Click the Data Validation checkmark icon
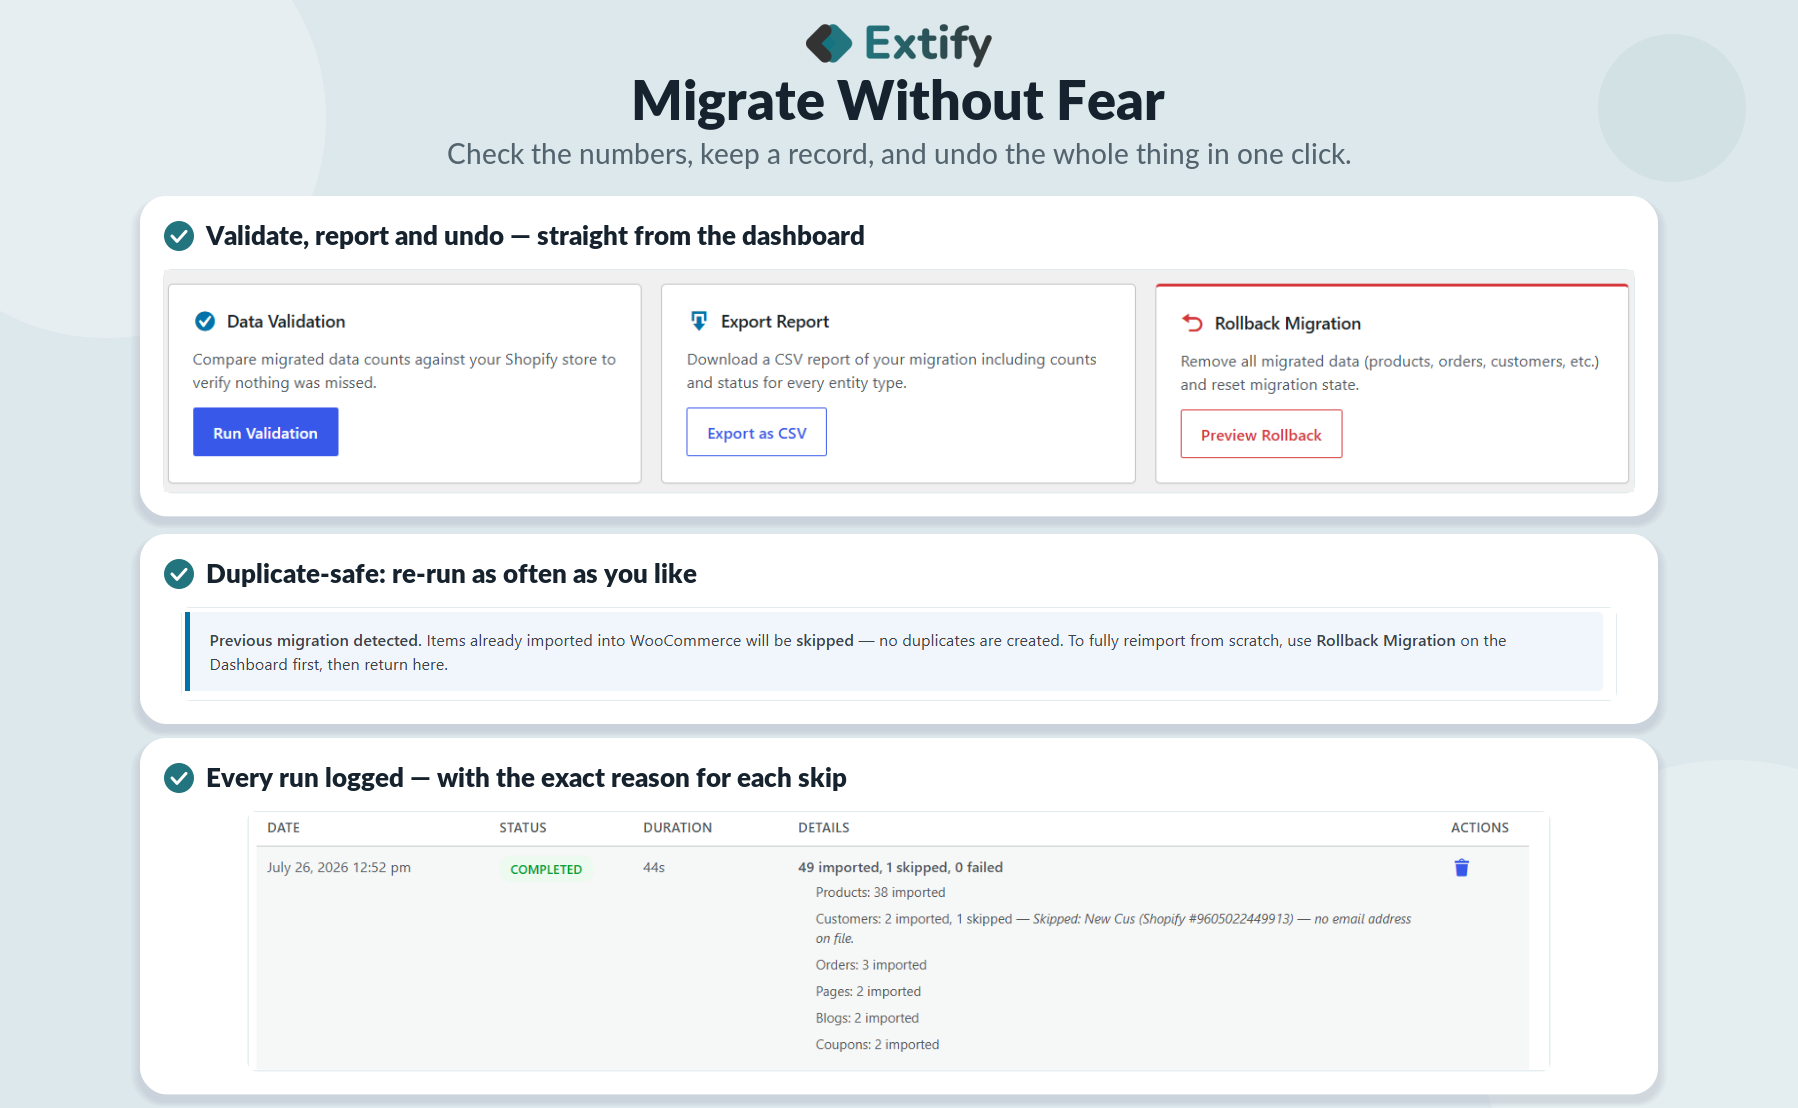The image size is (1798, 1108). pyautogui.click(x=205, y=321)
